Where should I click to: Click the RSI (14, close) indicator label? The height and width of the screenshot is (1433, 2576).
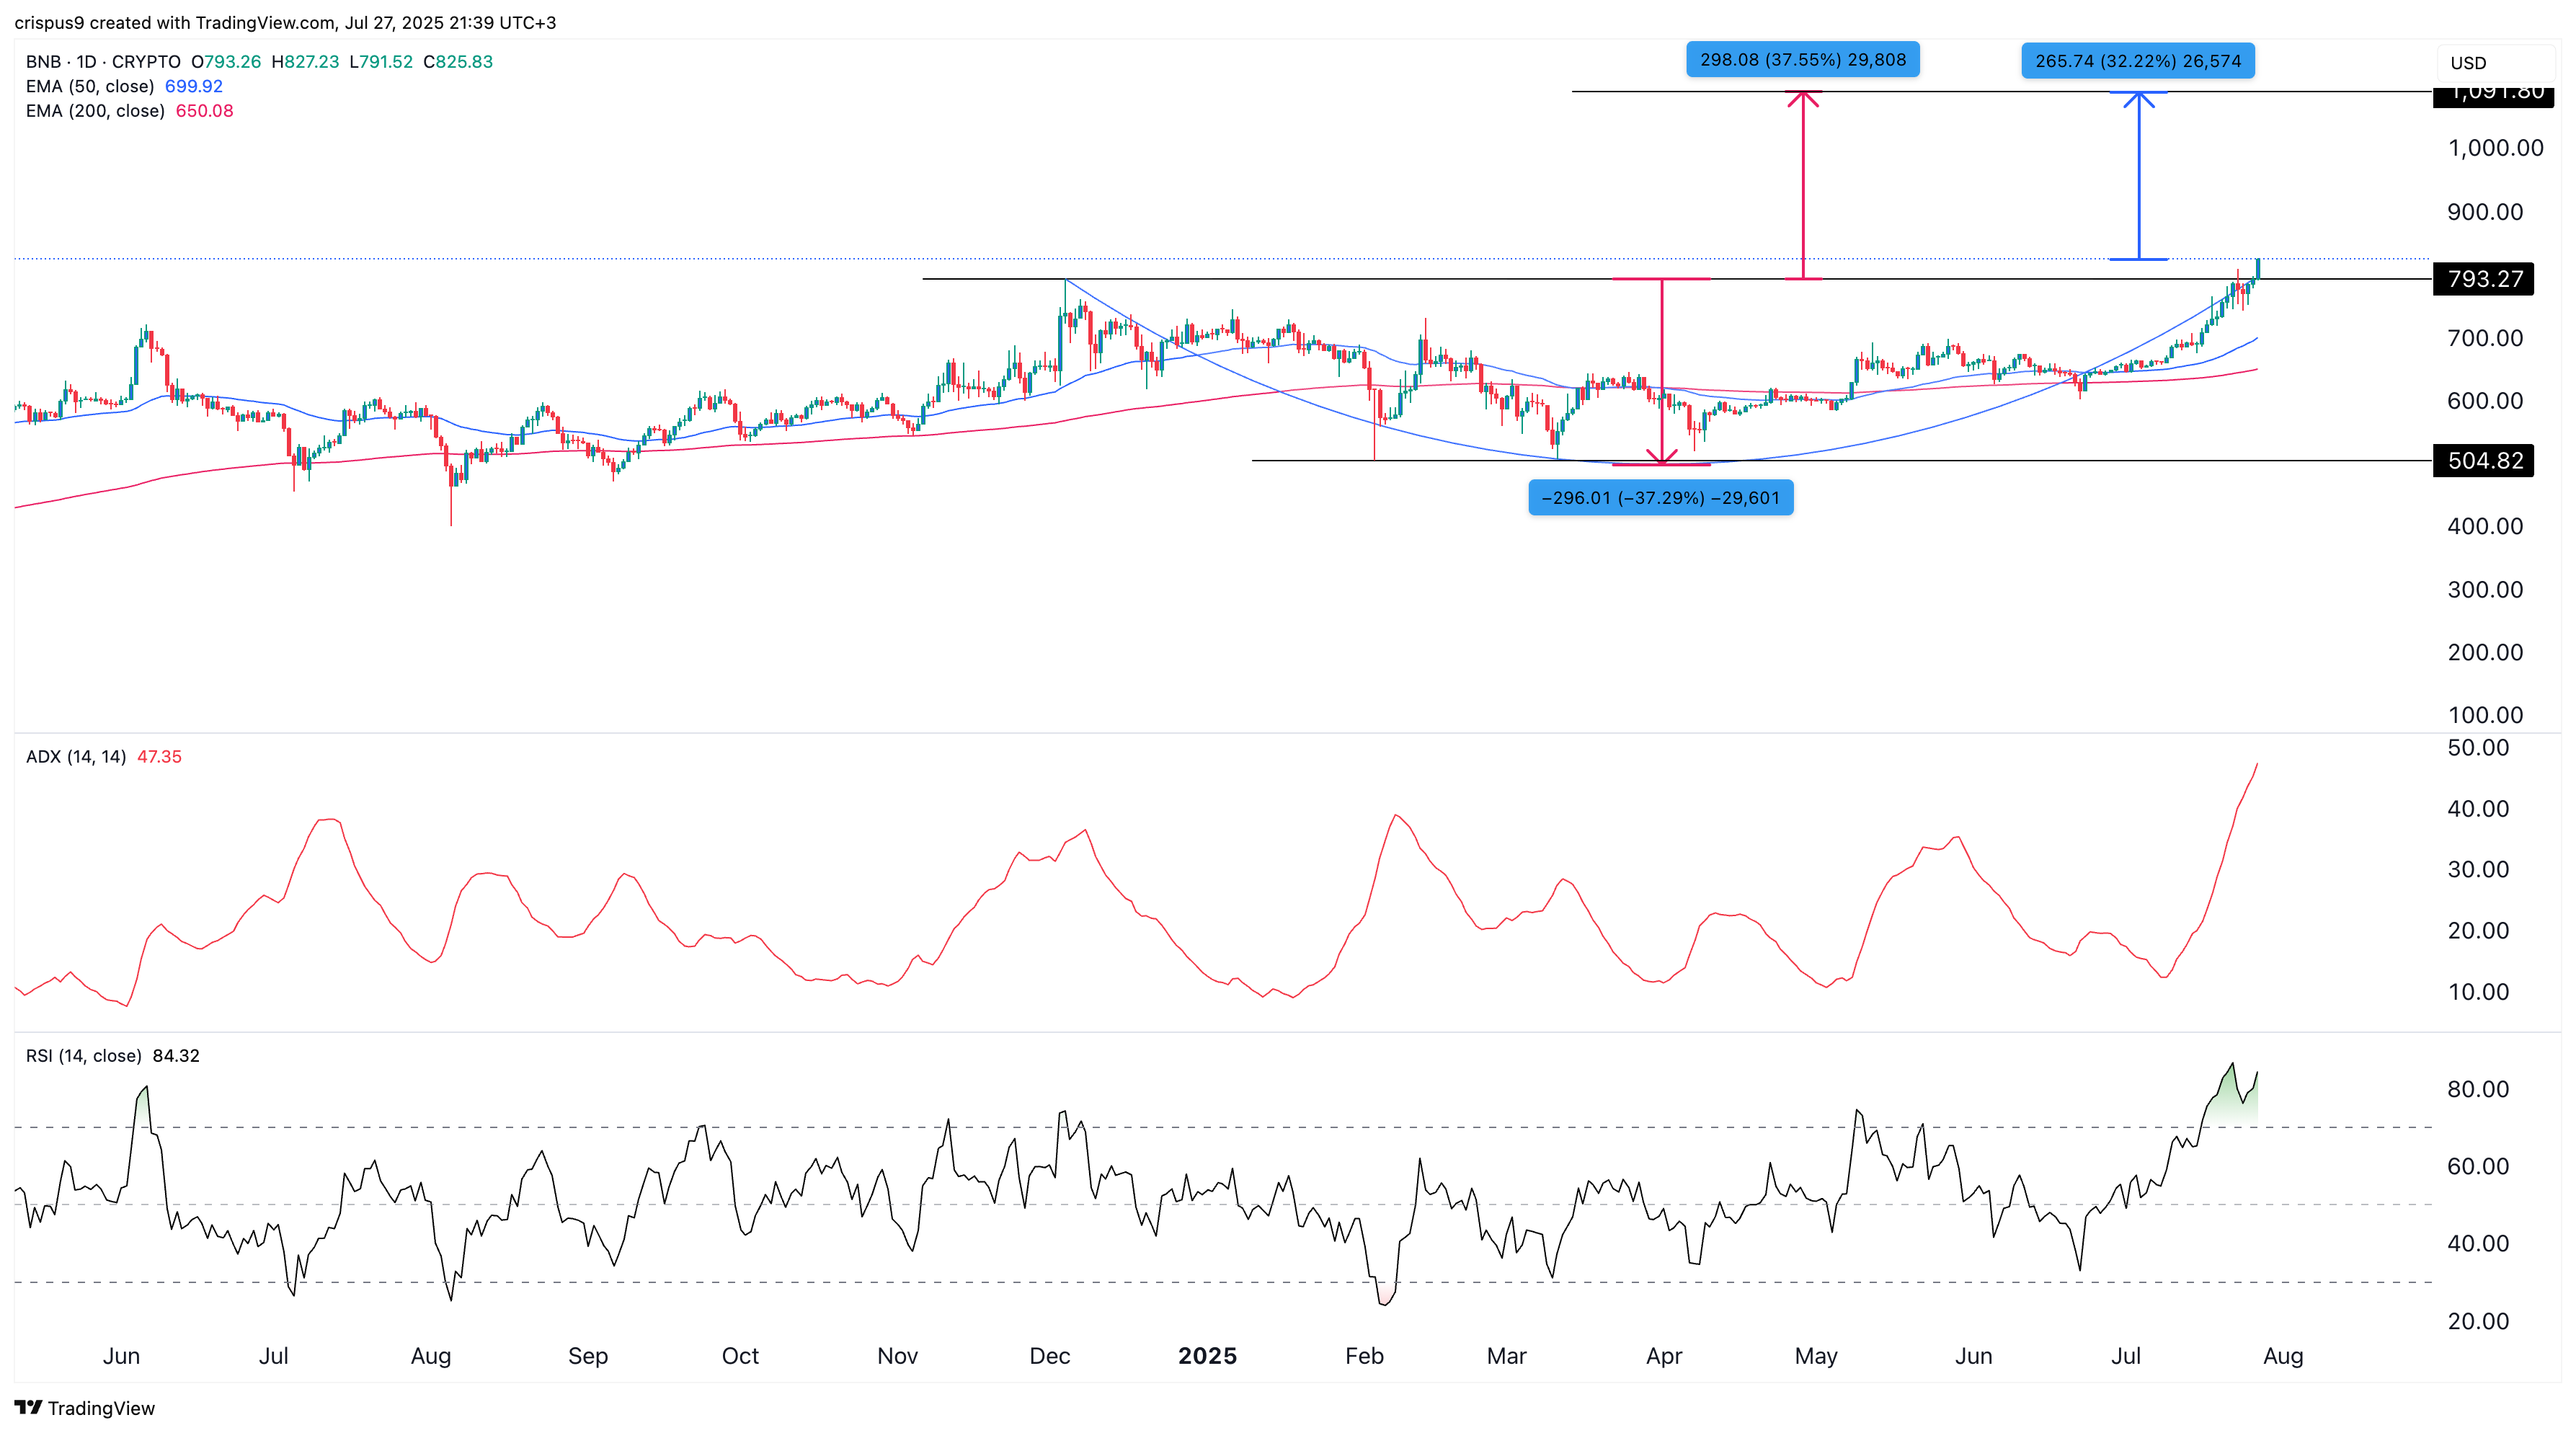pyautogui.click(x=84, y=1055)
